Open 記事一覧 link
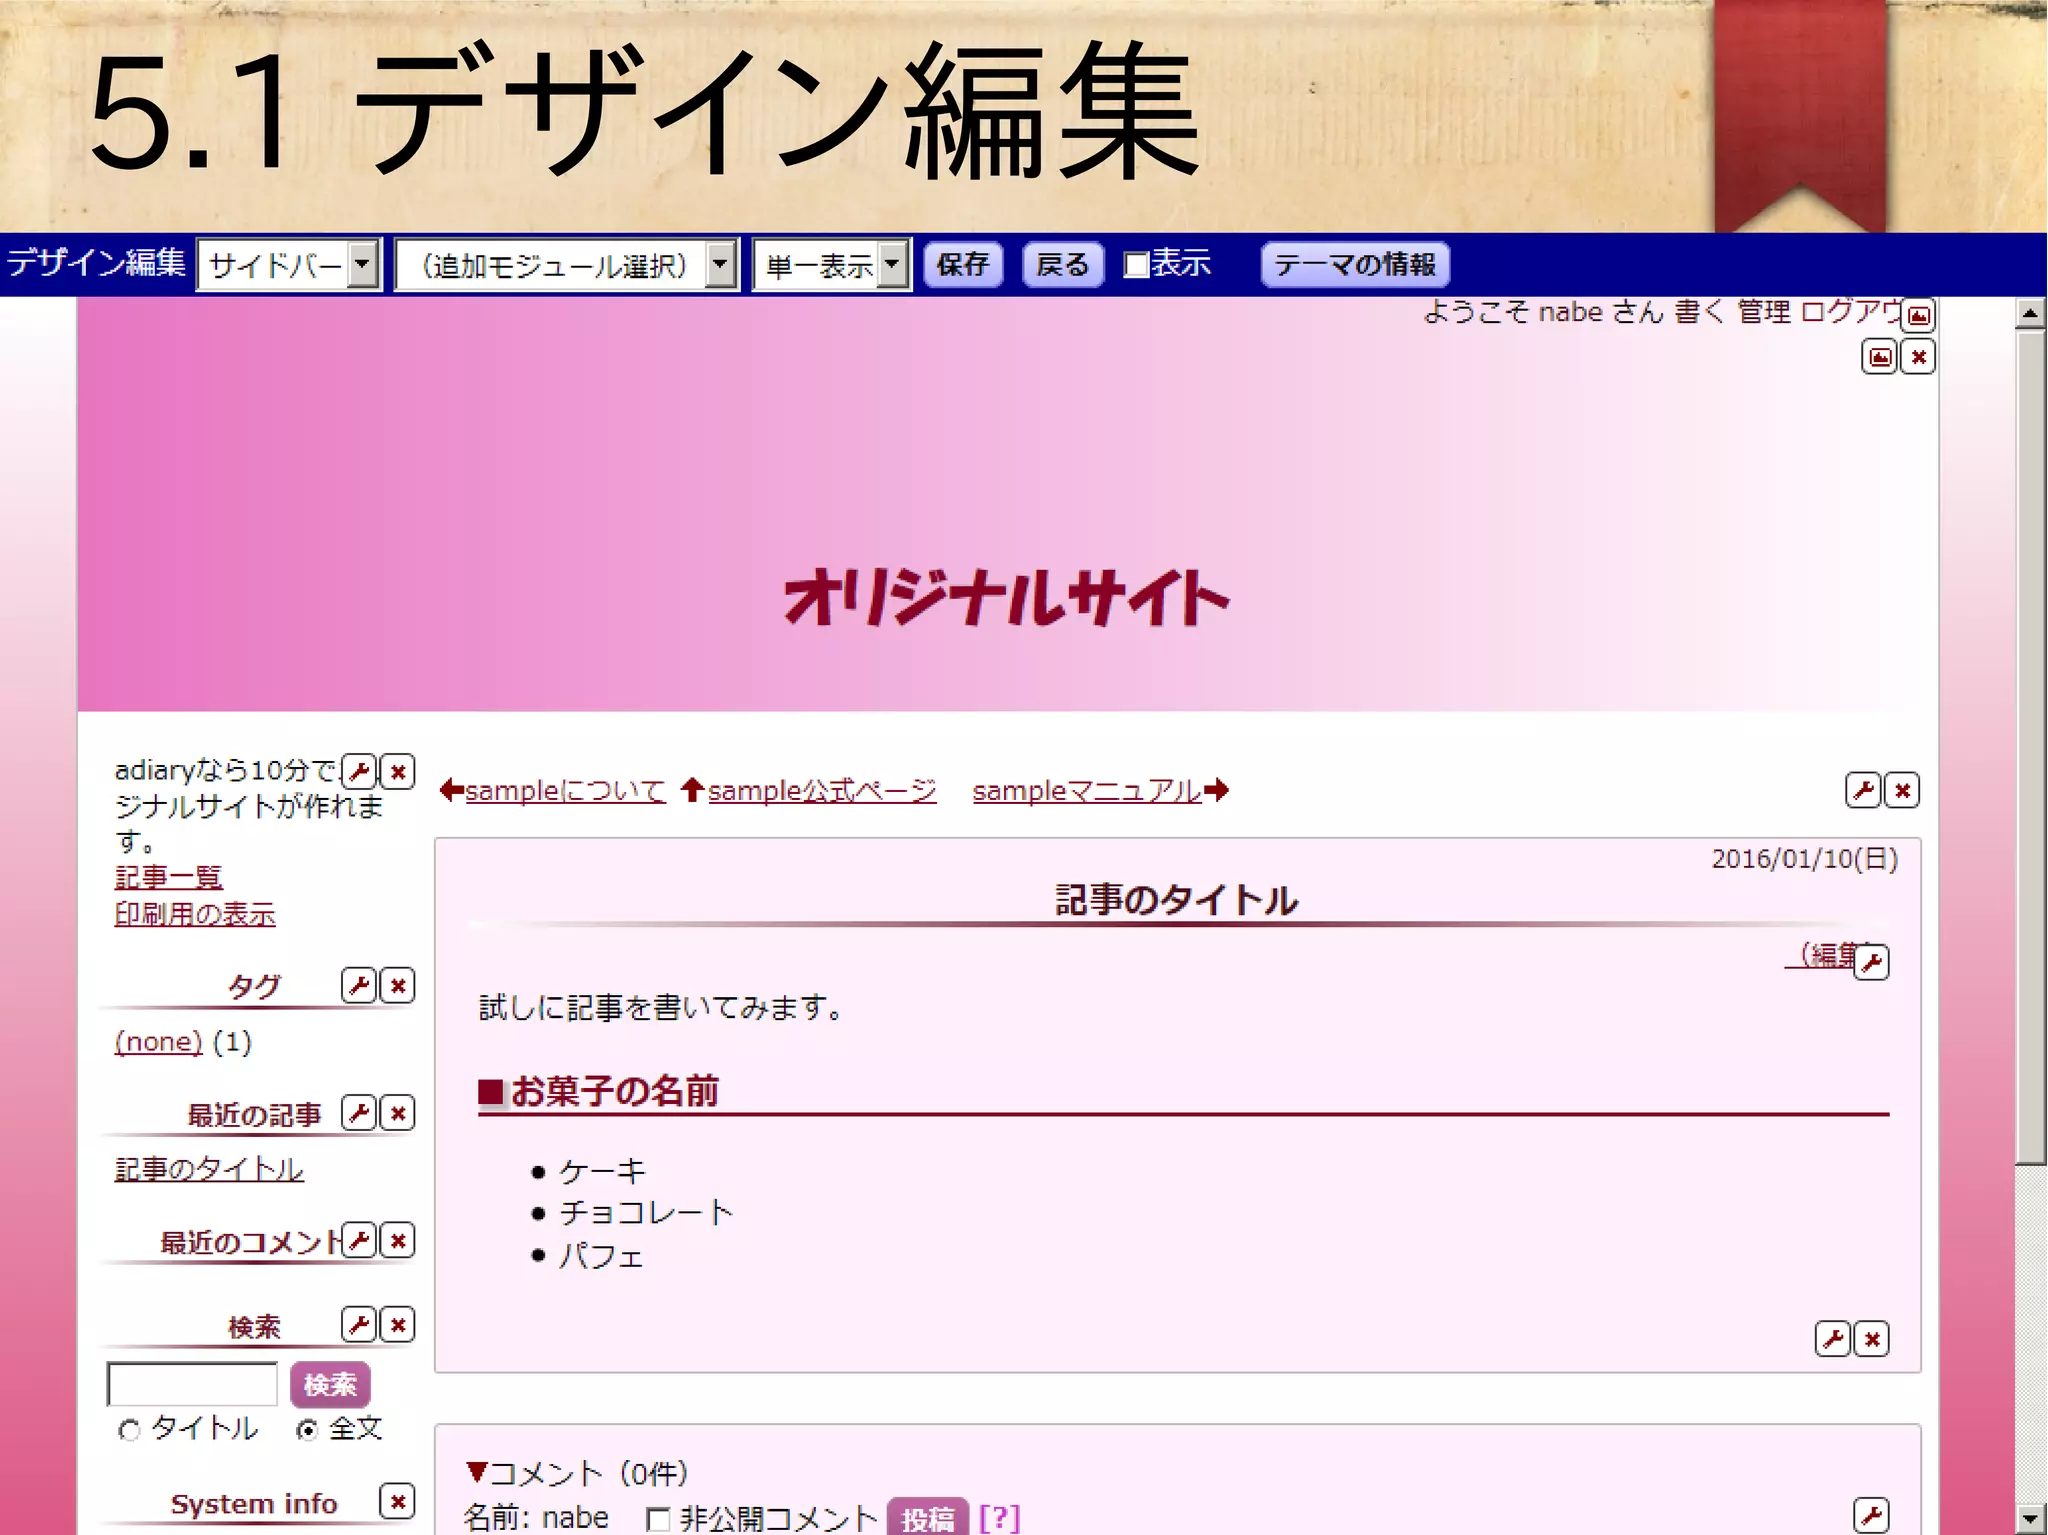 pyautogui.click(x=168, y=877)
